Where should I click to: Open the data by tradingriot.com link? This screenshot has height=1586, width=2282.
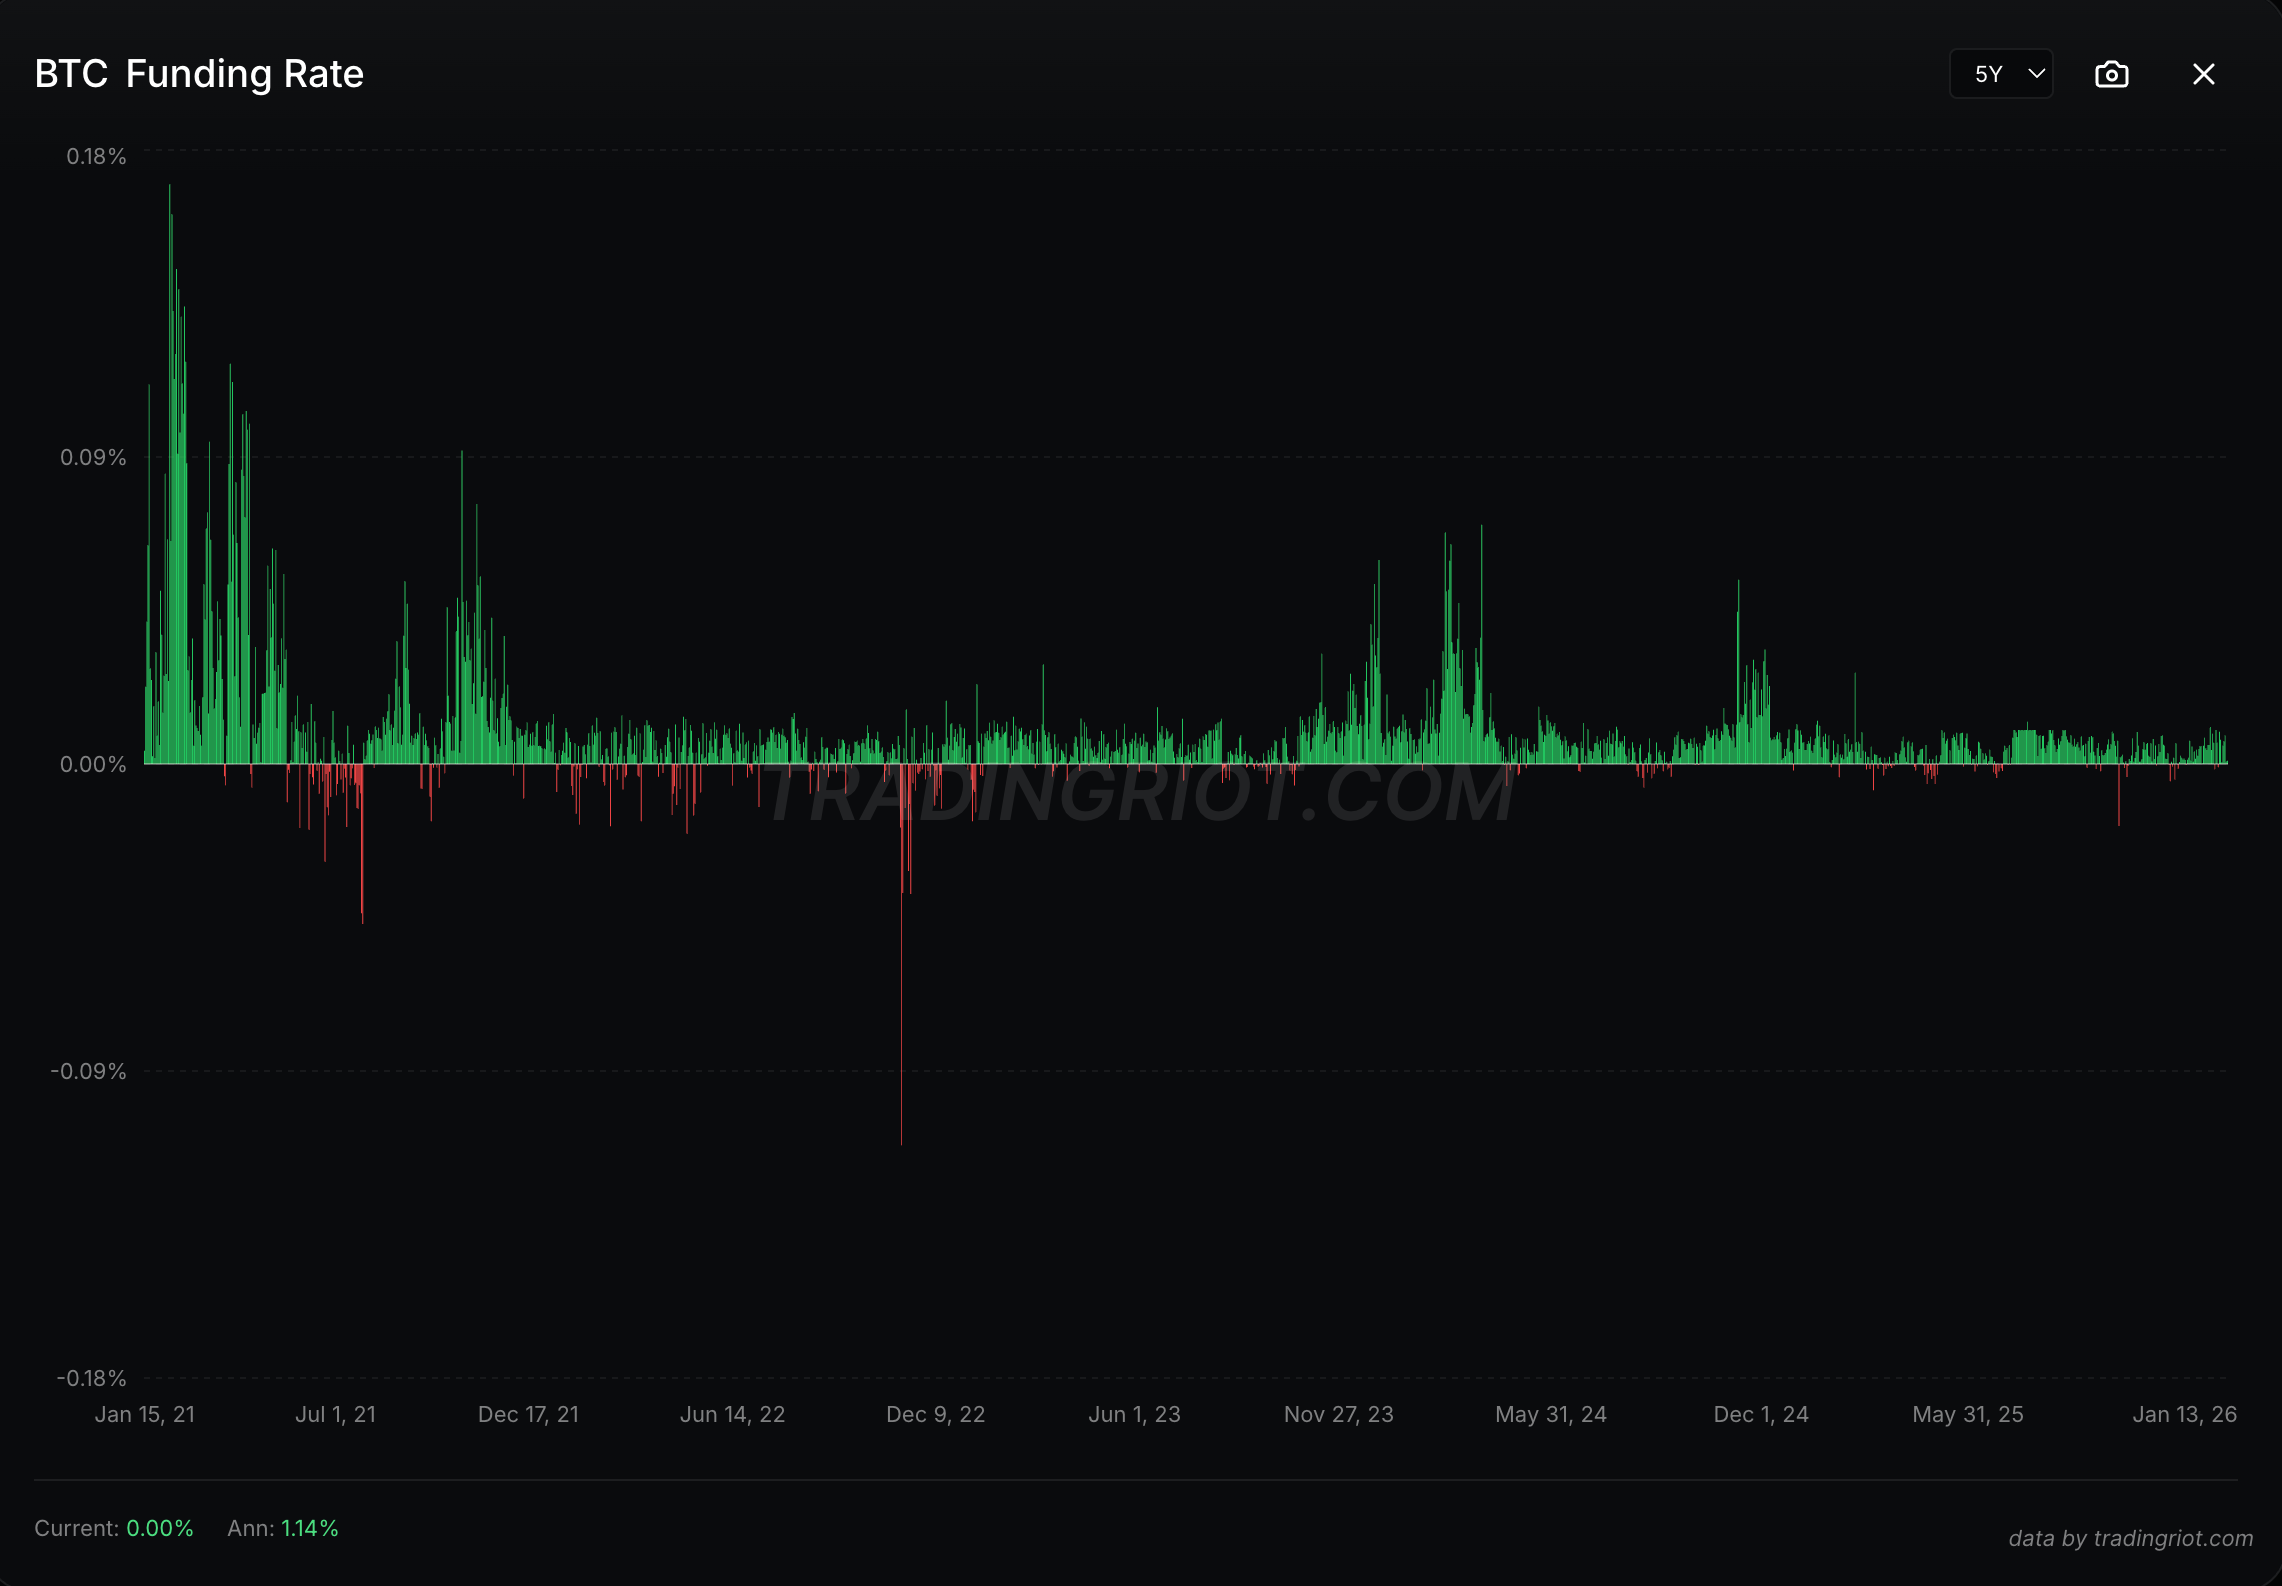point(2130,1538)
